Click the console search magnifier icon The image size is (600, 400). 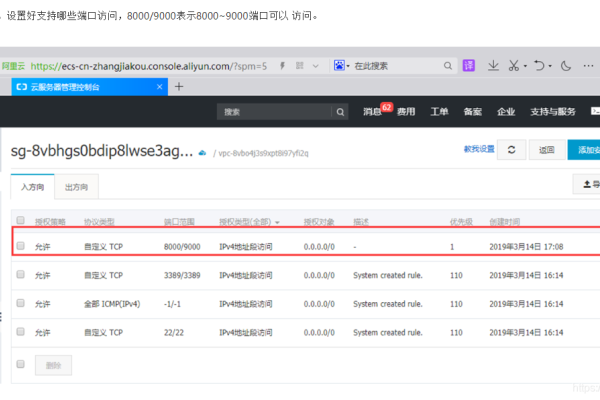[340, 112]
